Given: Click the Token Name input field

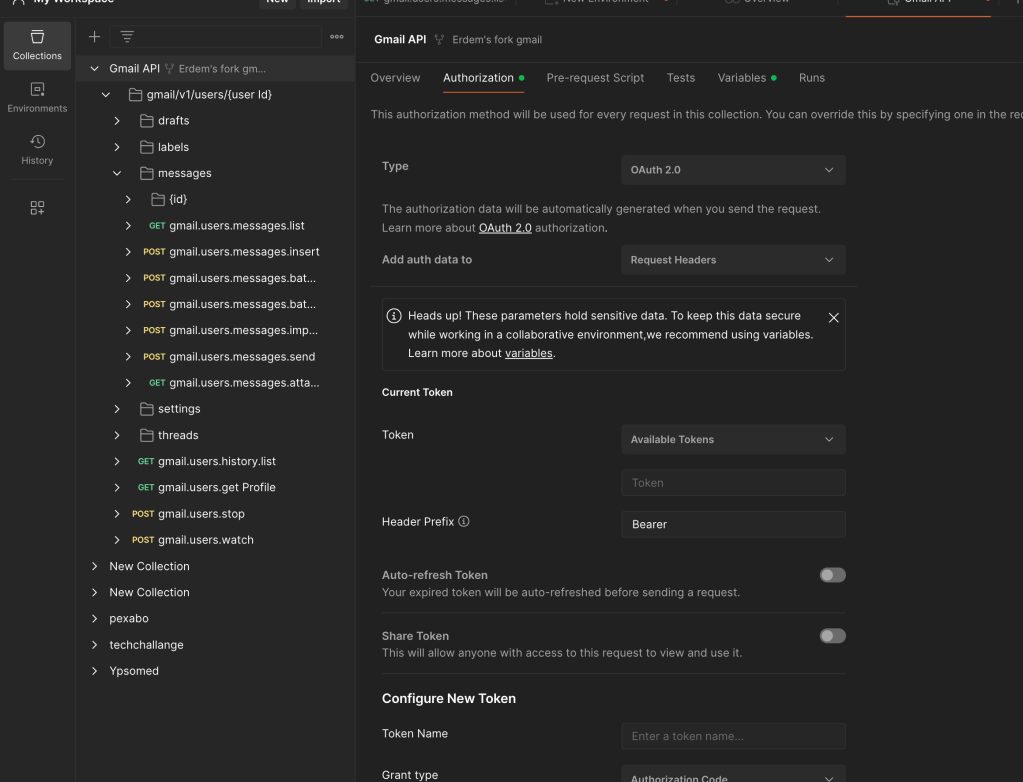Looking at the screenshot, I should [x=733, y=736].
